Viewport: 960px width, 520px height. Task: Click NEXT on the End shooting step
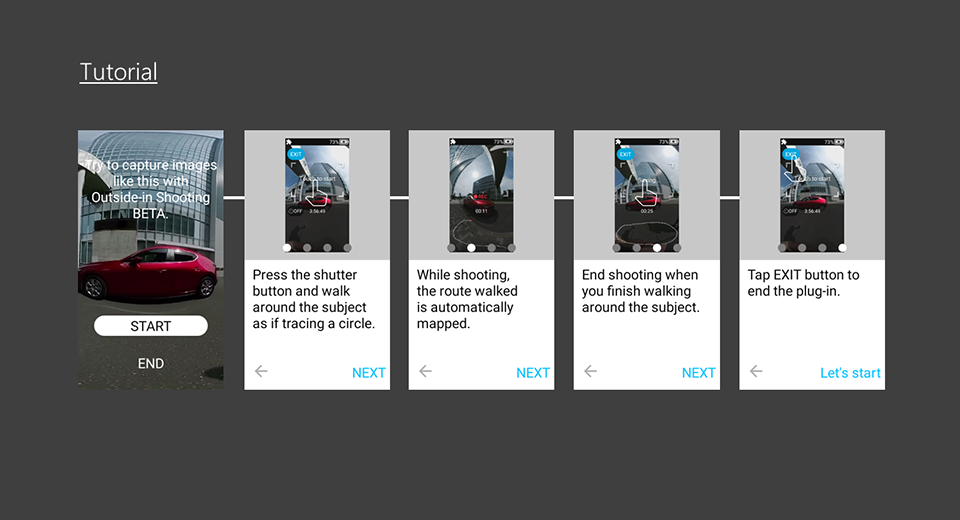click(699, 373)
